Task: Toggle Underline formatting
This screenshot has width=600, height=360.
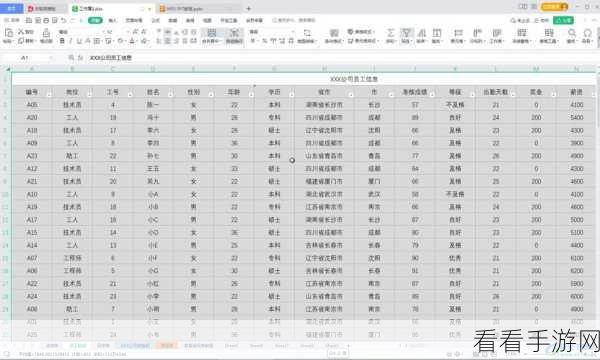Action: click(x=79, y=41)
